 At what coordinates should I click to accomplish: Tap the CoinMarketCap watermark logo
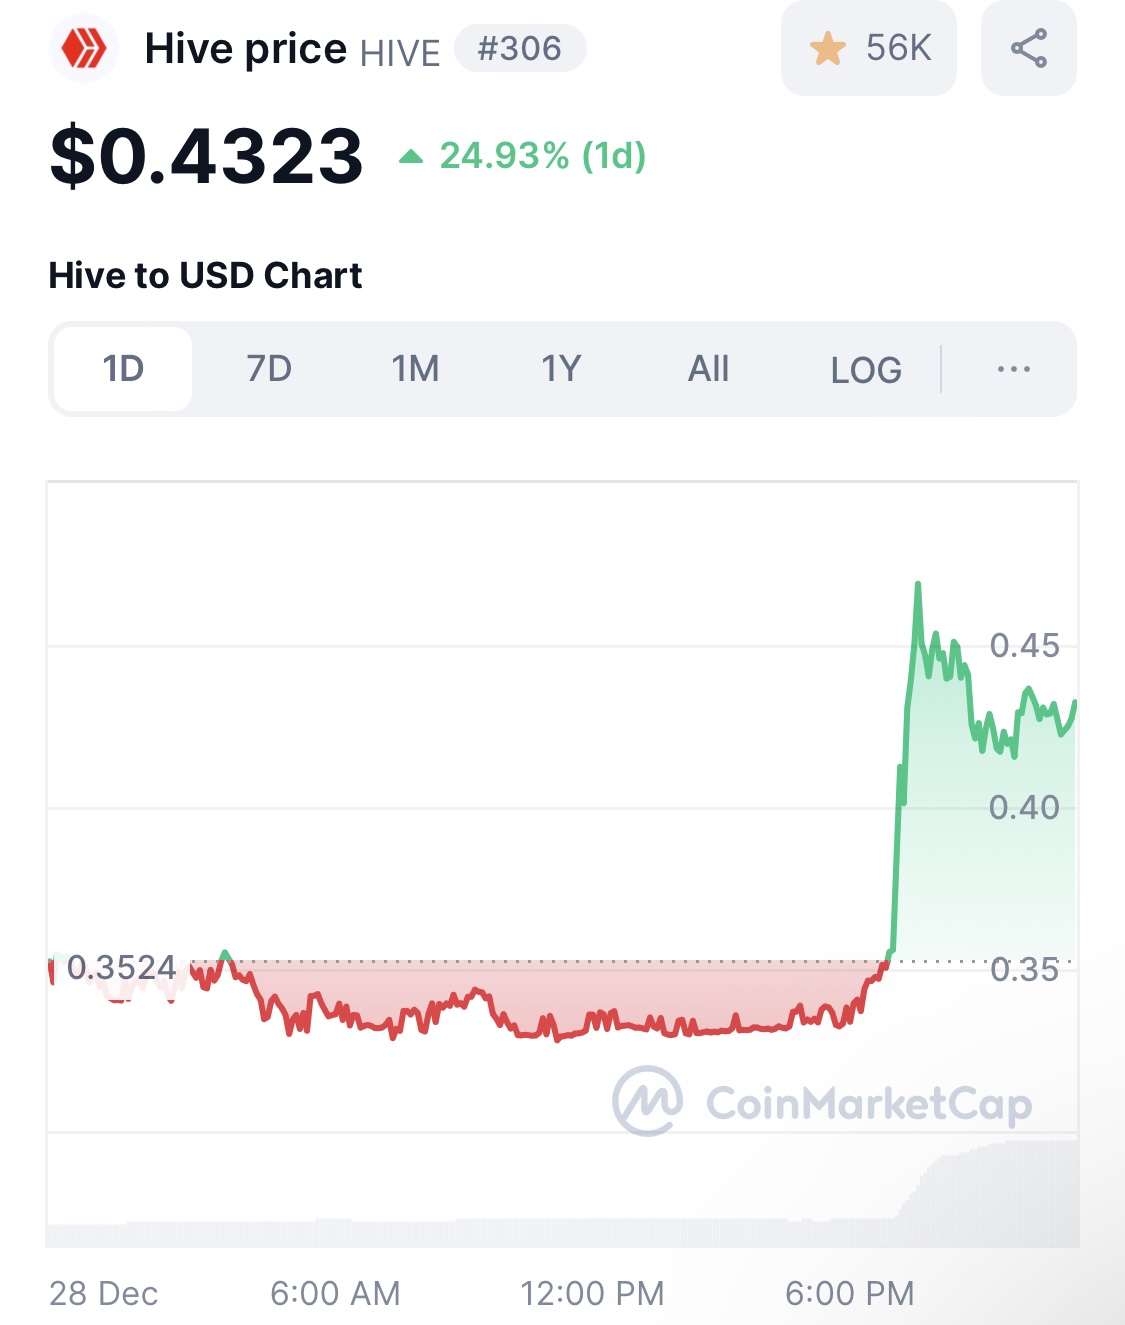[x=822, y=1102]
